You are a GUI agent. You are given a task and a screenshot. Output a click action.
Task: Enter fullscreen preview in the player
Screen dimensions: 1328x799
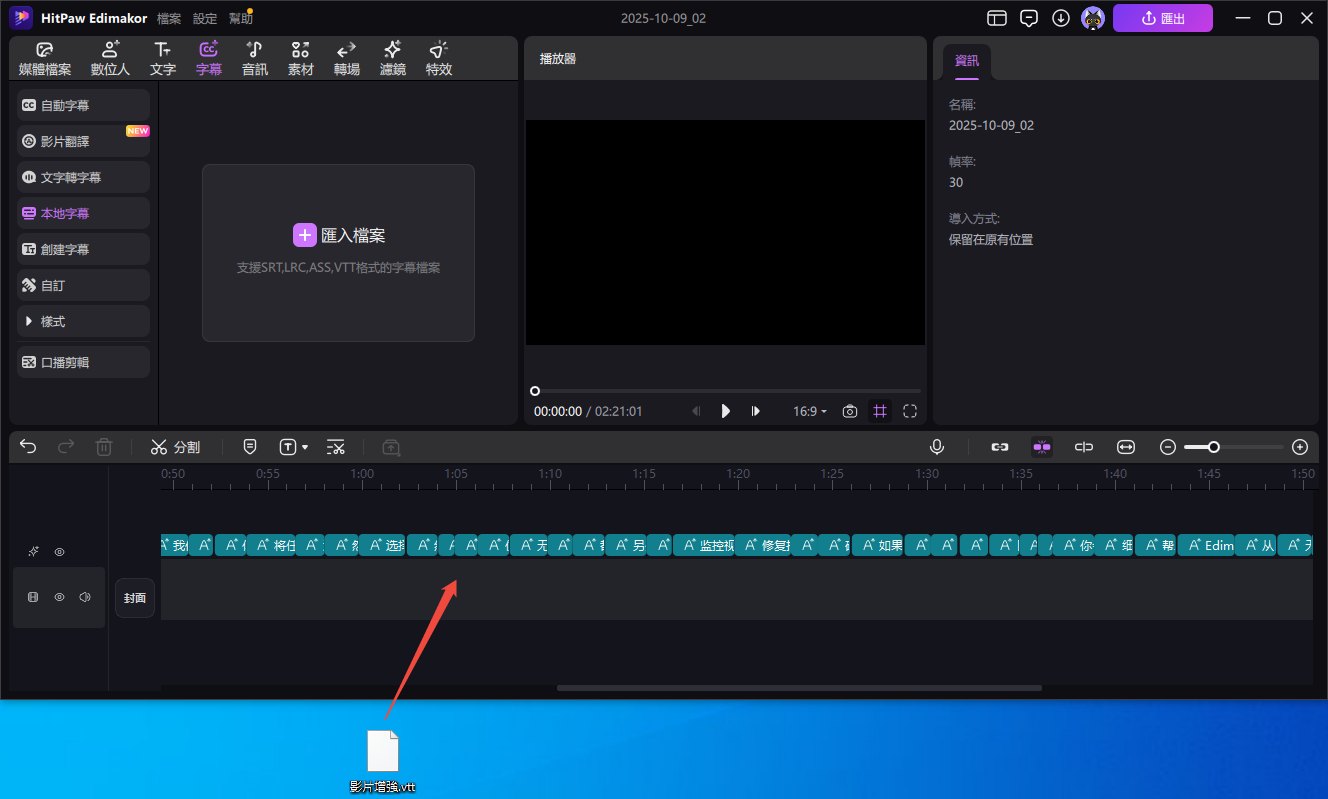(909, 411)
